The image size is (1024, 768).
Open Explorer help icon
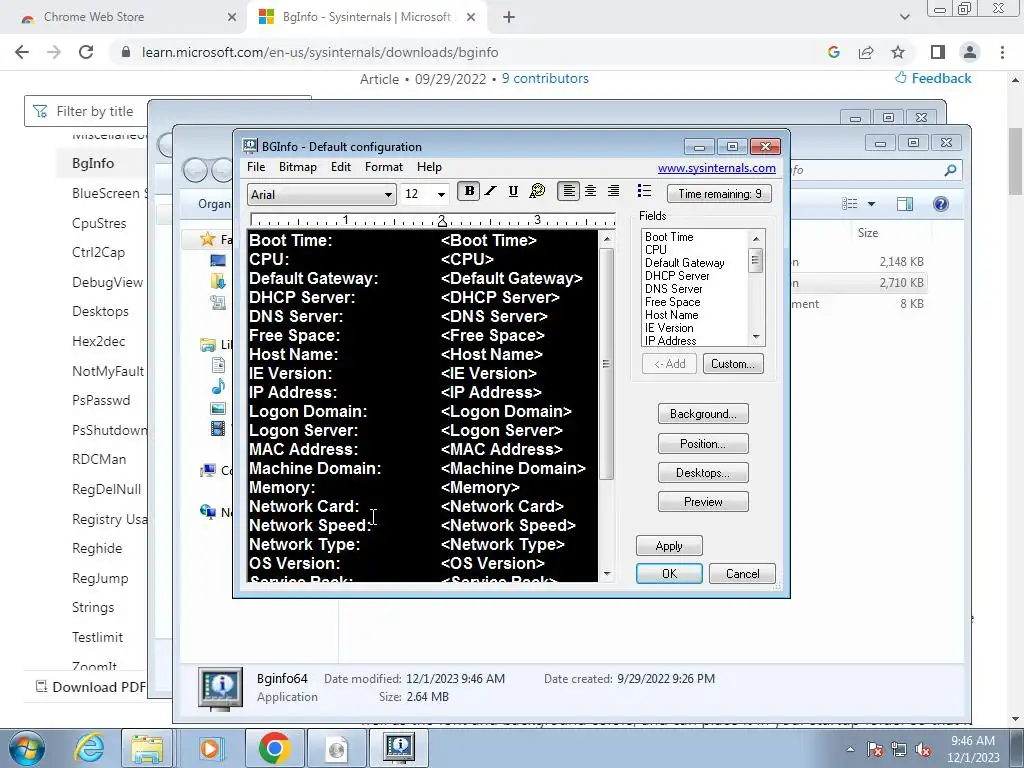pyautogui.click(x=940, y=204)
